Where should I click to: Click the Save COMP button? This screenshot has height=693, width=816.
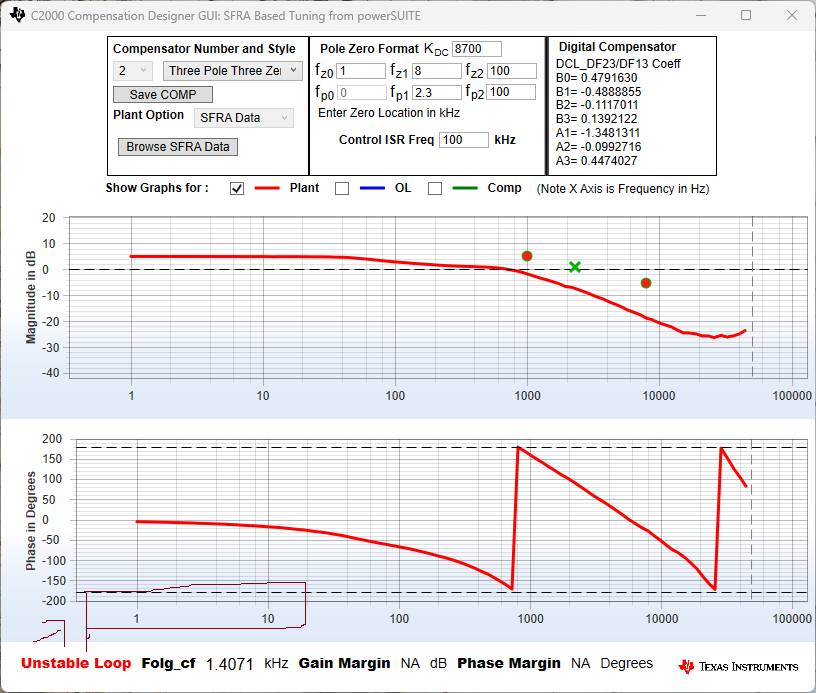pos(163,95)
